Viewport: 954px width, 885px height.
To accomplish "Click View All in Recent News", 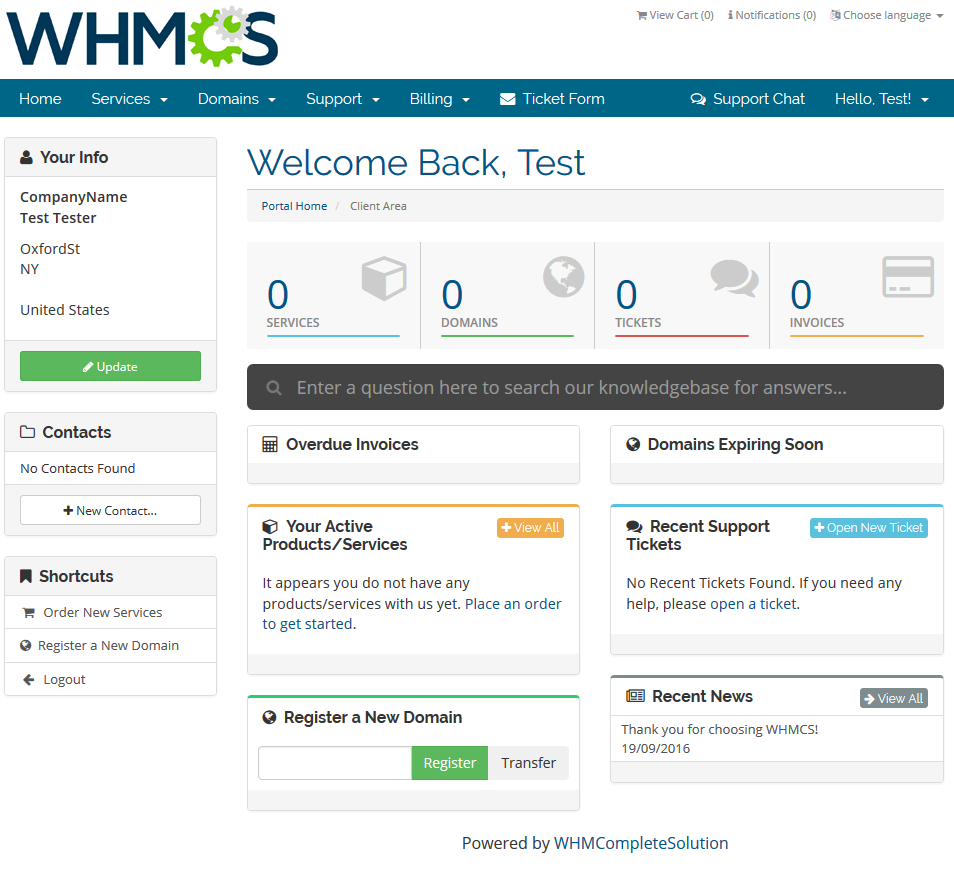I will [893, 698].
